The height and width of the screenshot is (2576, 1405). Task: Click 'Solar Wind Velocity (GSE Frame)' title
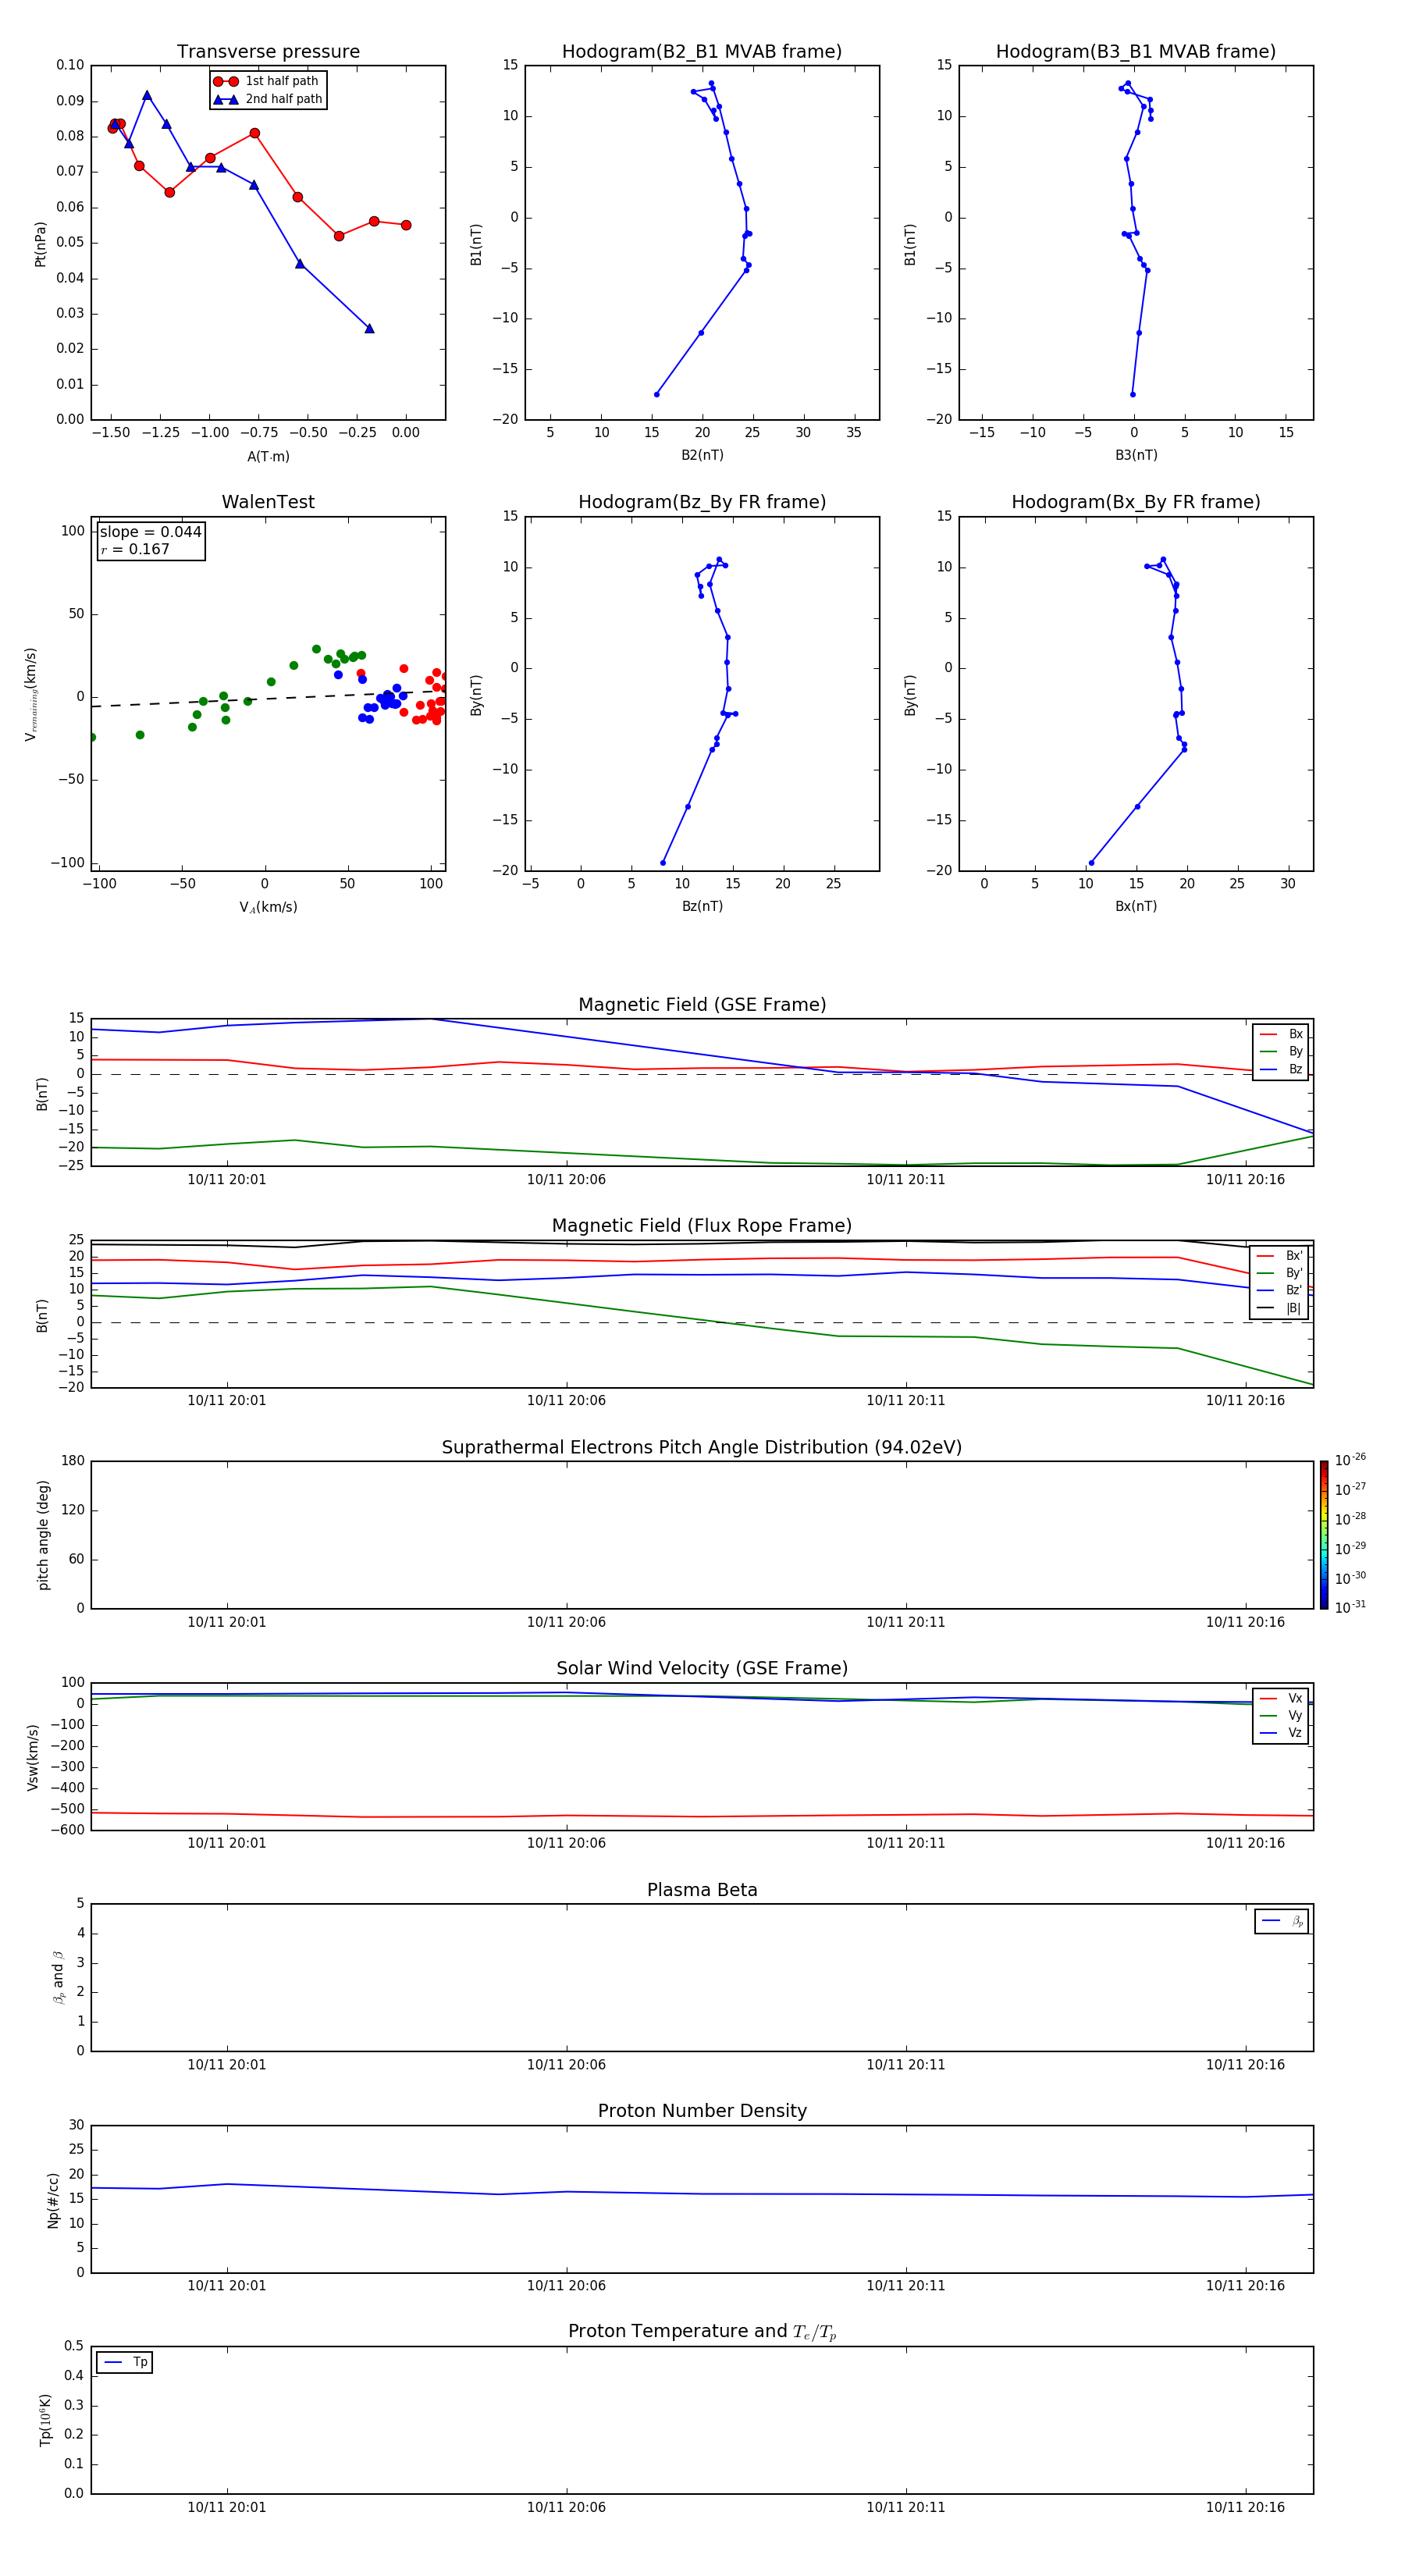[702, 1668]
